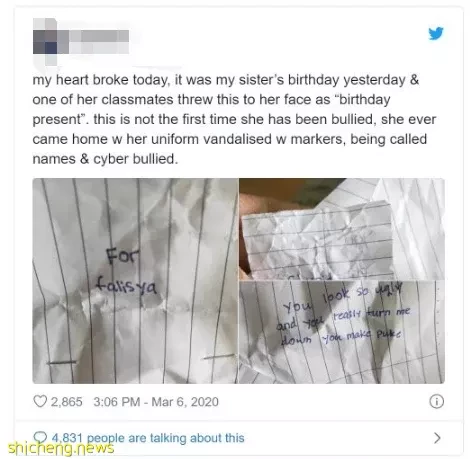
Task: Click the handwritten line 'down you make puke'
Action: 340,336
